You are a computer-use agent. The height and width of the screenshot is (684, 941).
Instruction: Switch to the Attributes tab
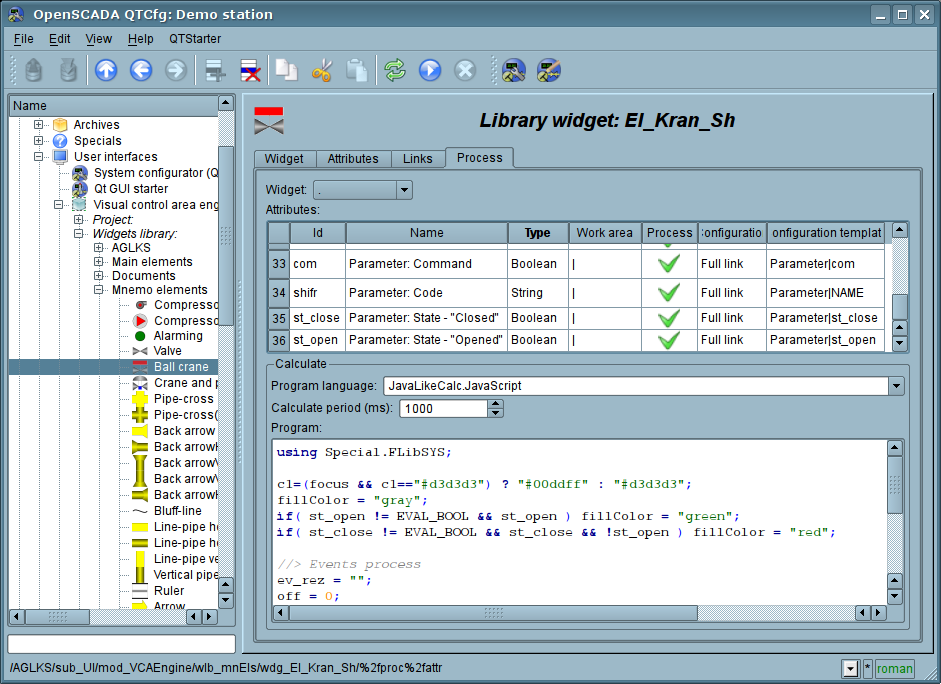click(353, 159)
